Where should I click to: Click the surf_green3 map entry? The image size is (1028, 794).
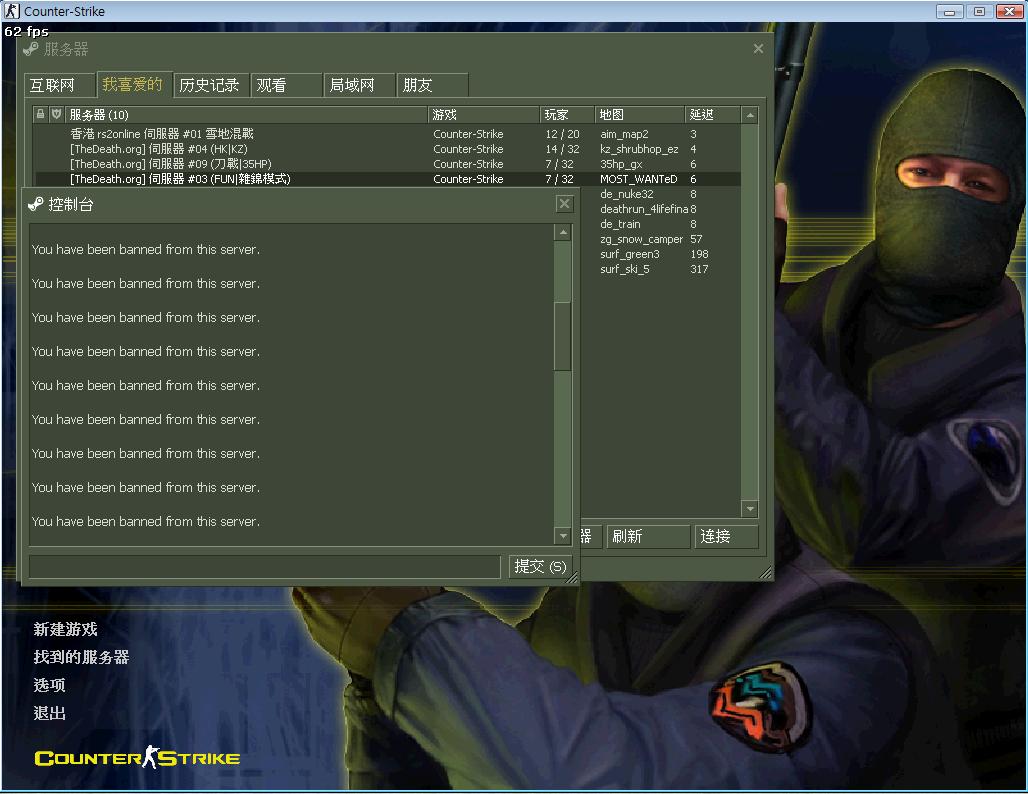629,254
